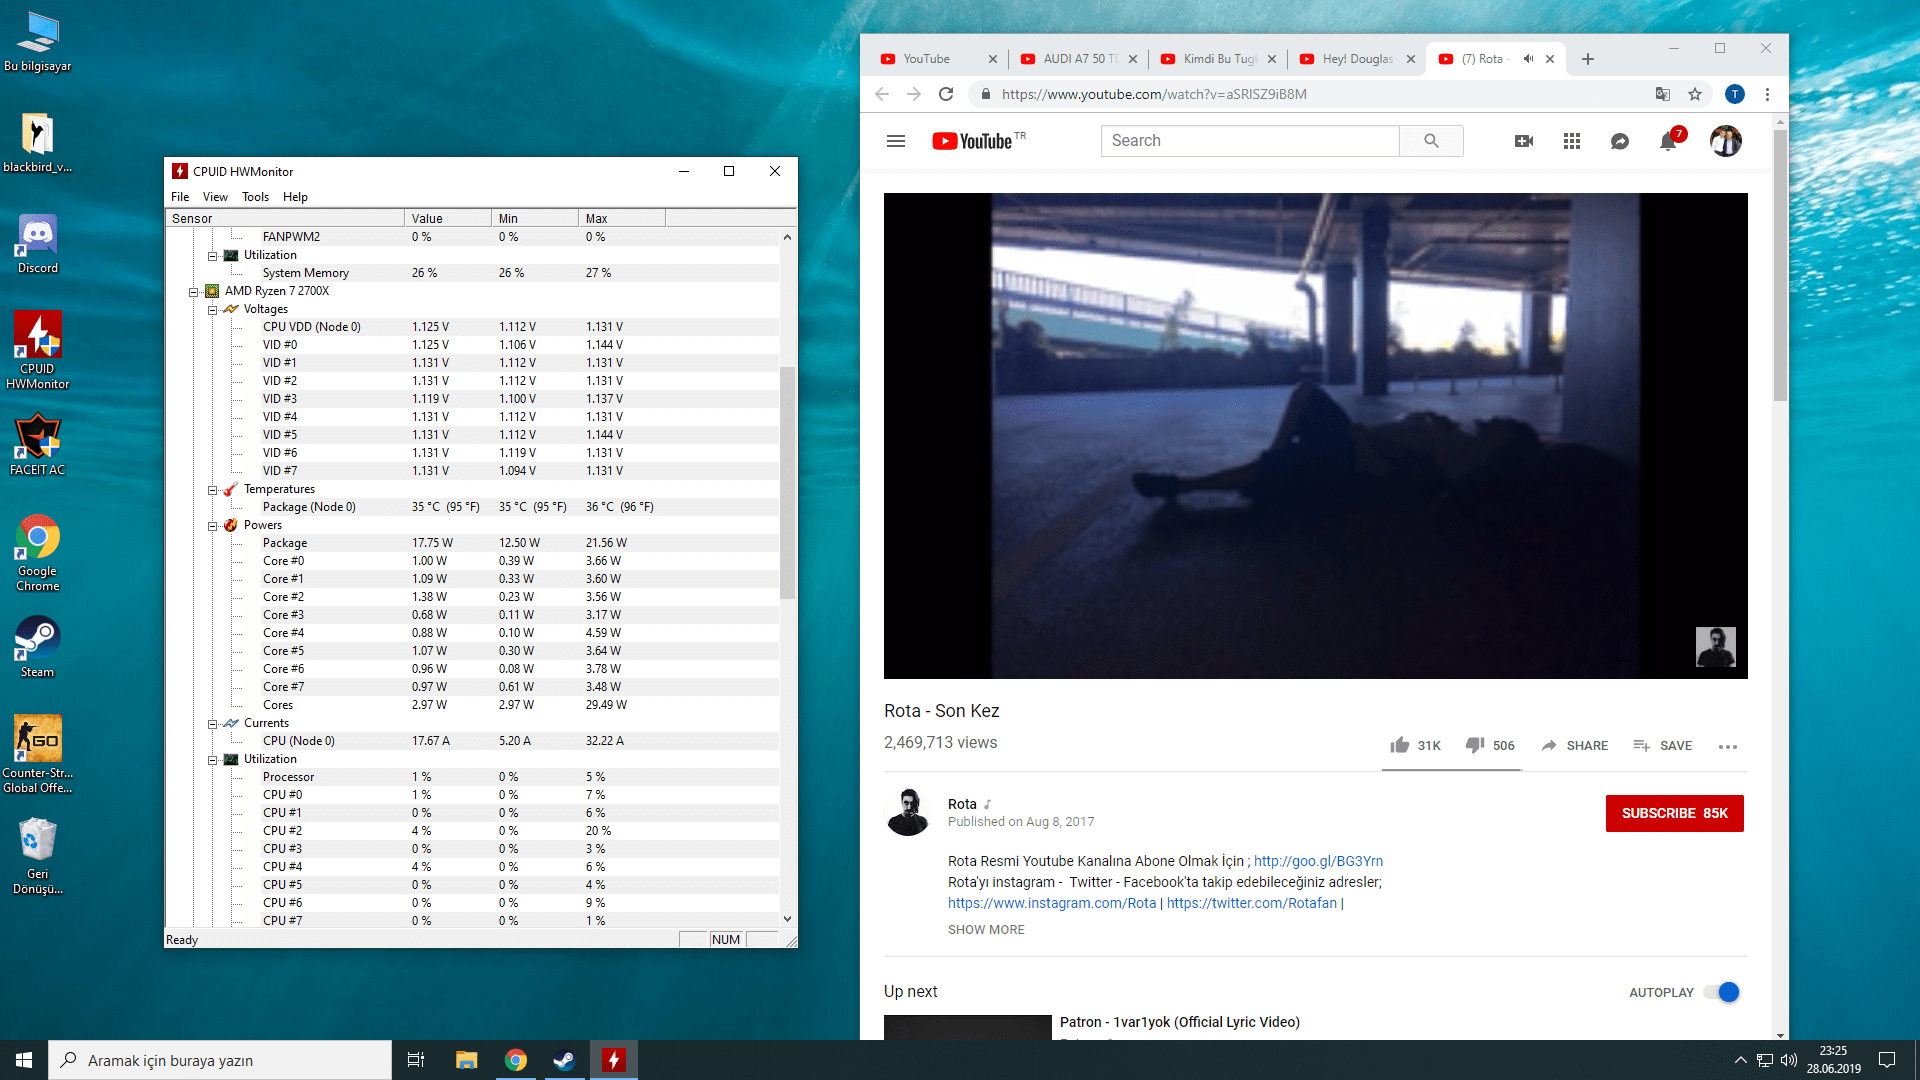Open the YouTube apps grid icon
The image size is (1920, 1080).
(x=1572, y=141)
